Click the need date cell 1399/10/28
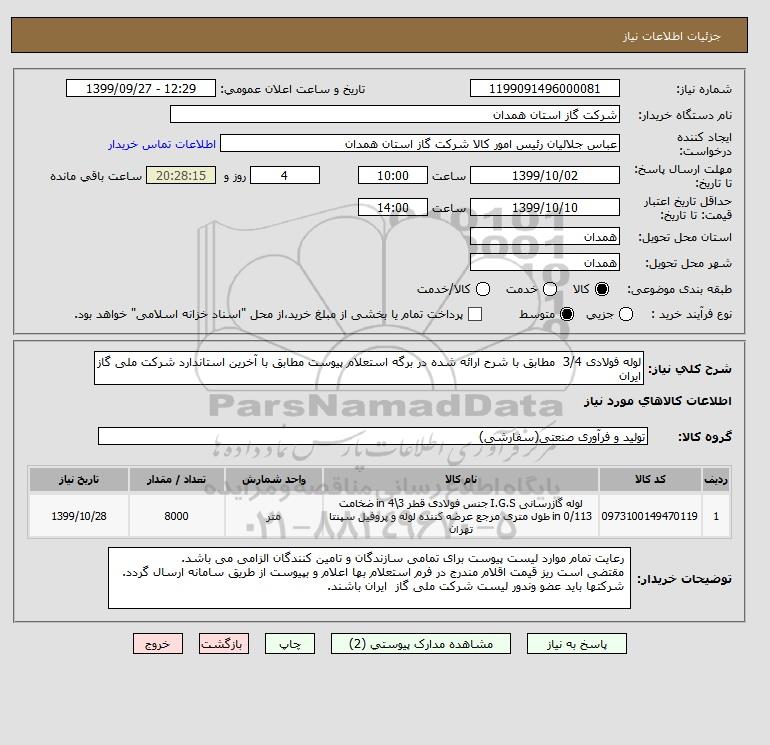 tap(79, 516)
